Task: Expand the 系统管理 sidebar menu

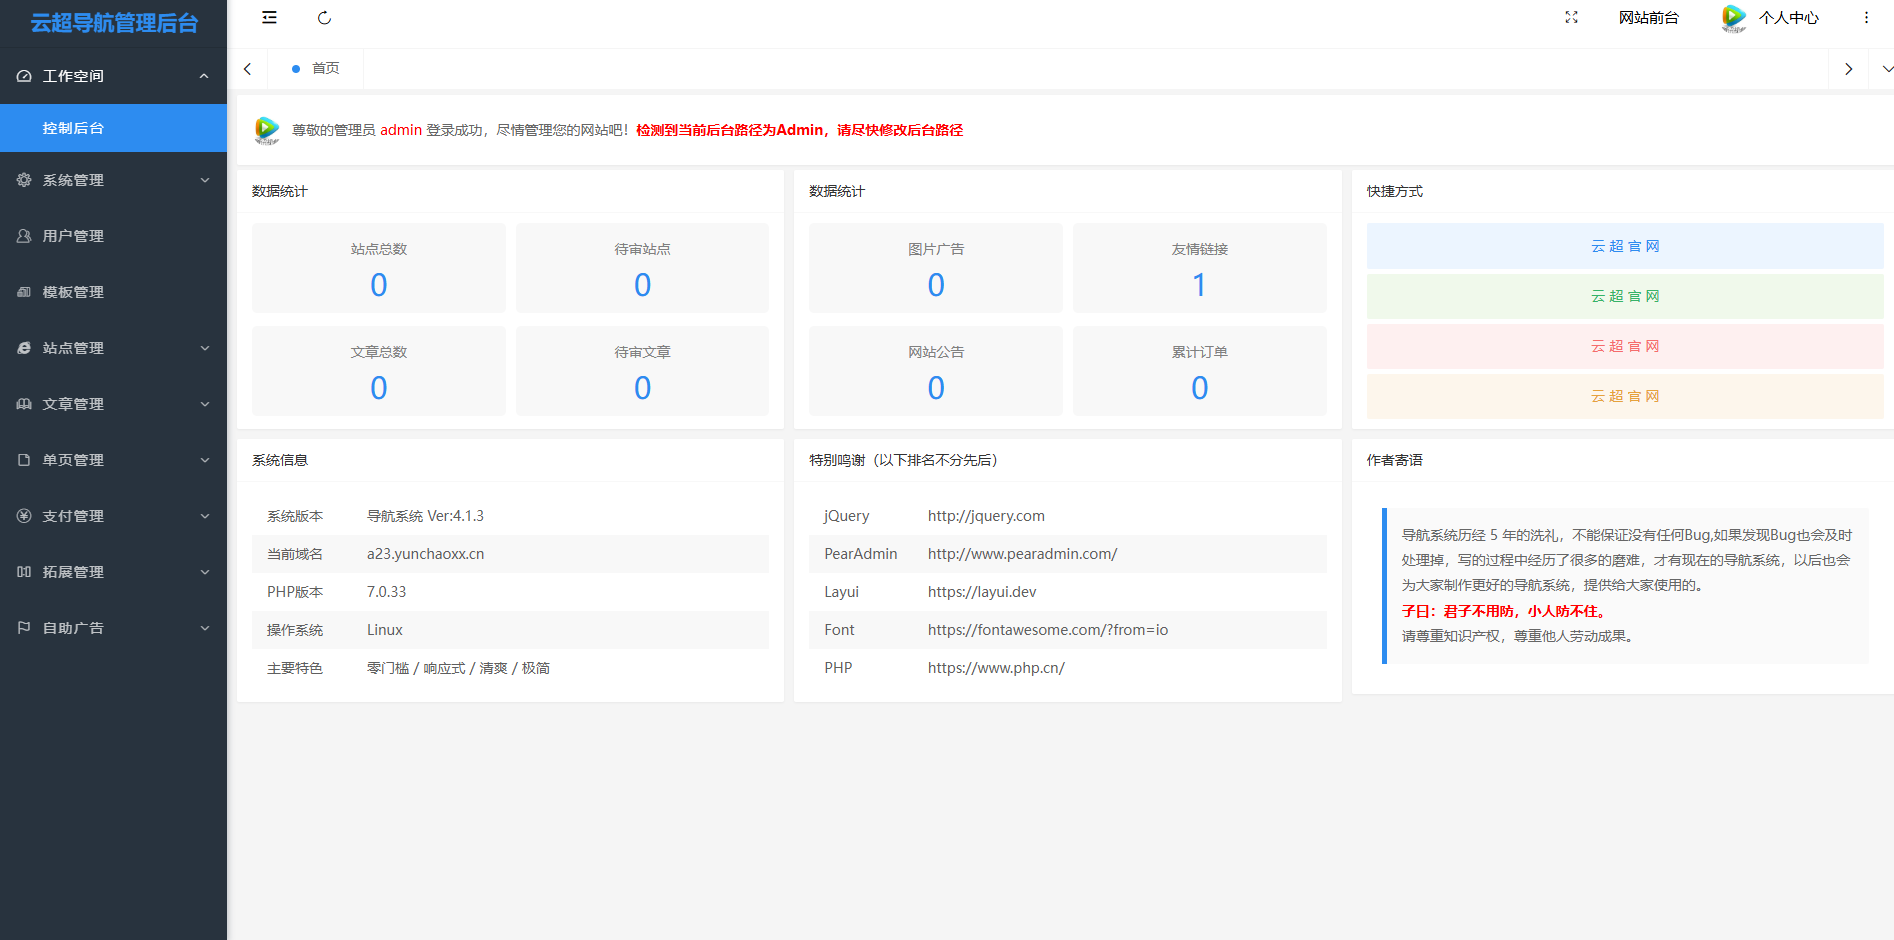Action: [x=113, y=180]
